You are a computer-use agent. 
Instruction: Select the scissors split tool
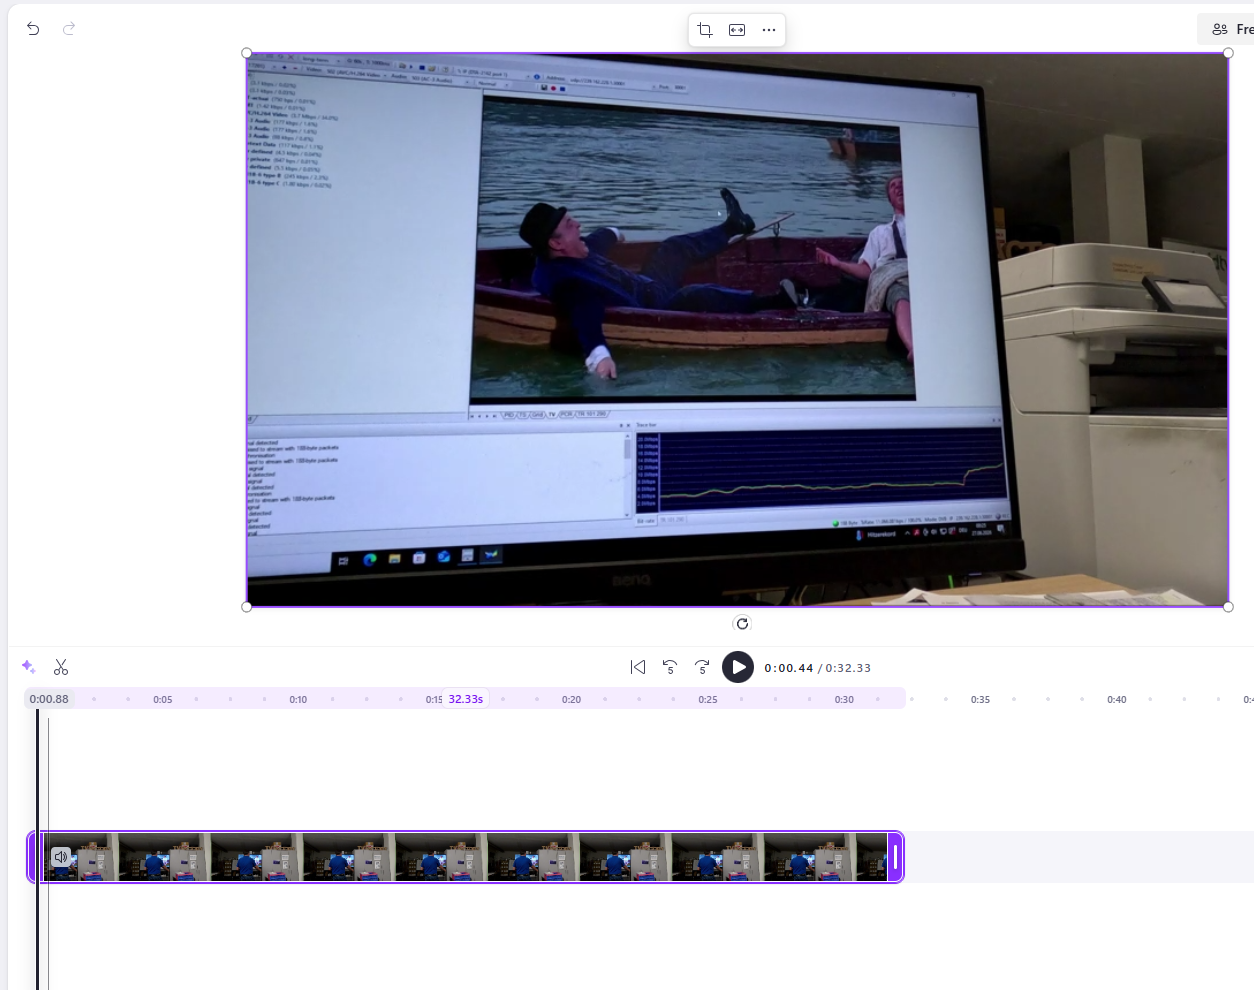[61, 667]
